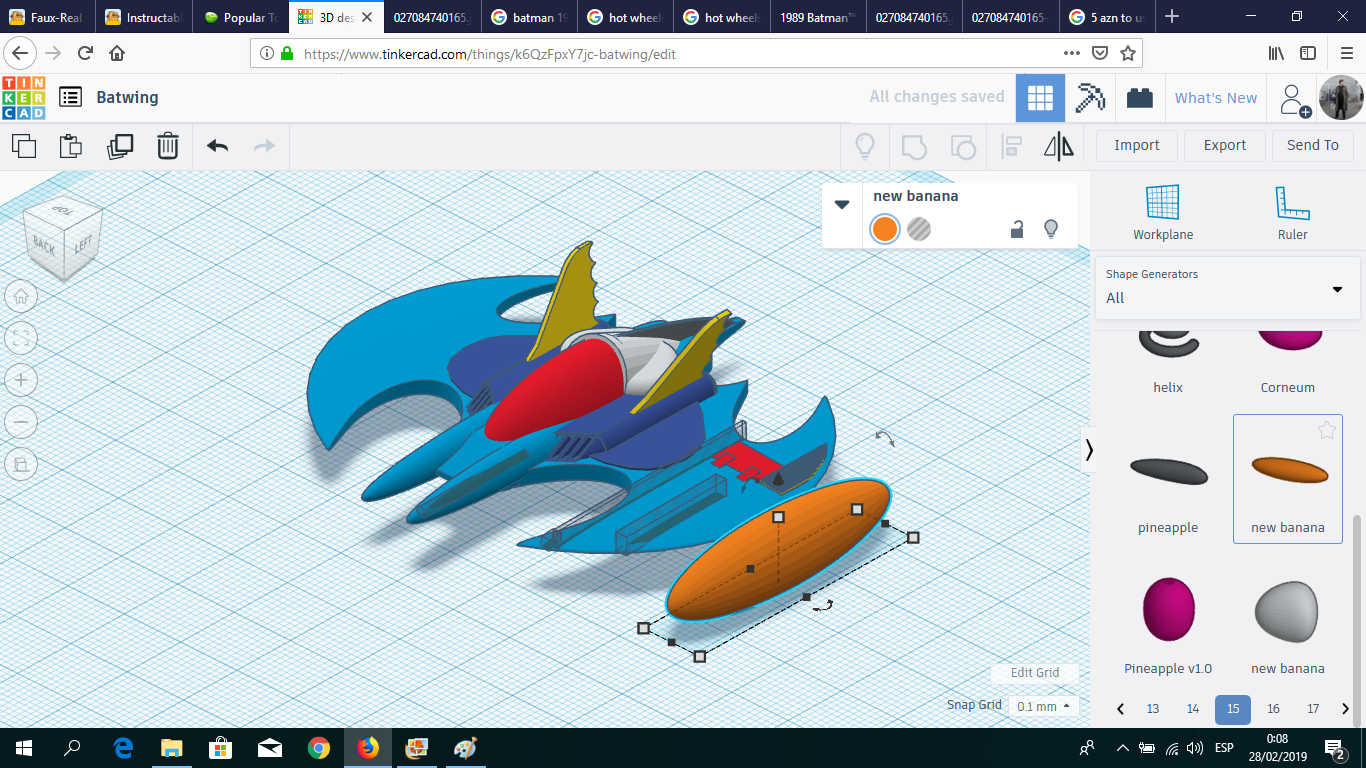Open the Snap Grid value dropdown
Screen dimensions: 1366x768
coord(1041,705)
